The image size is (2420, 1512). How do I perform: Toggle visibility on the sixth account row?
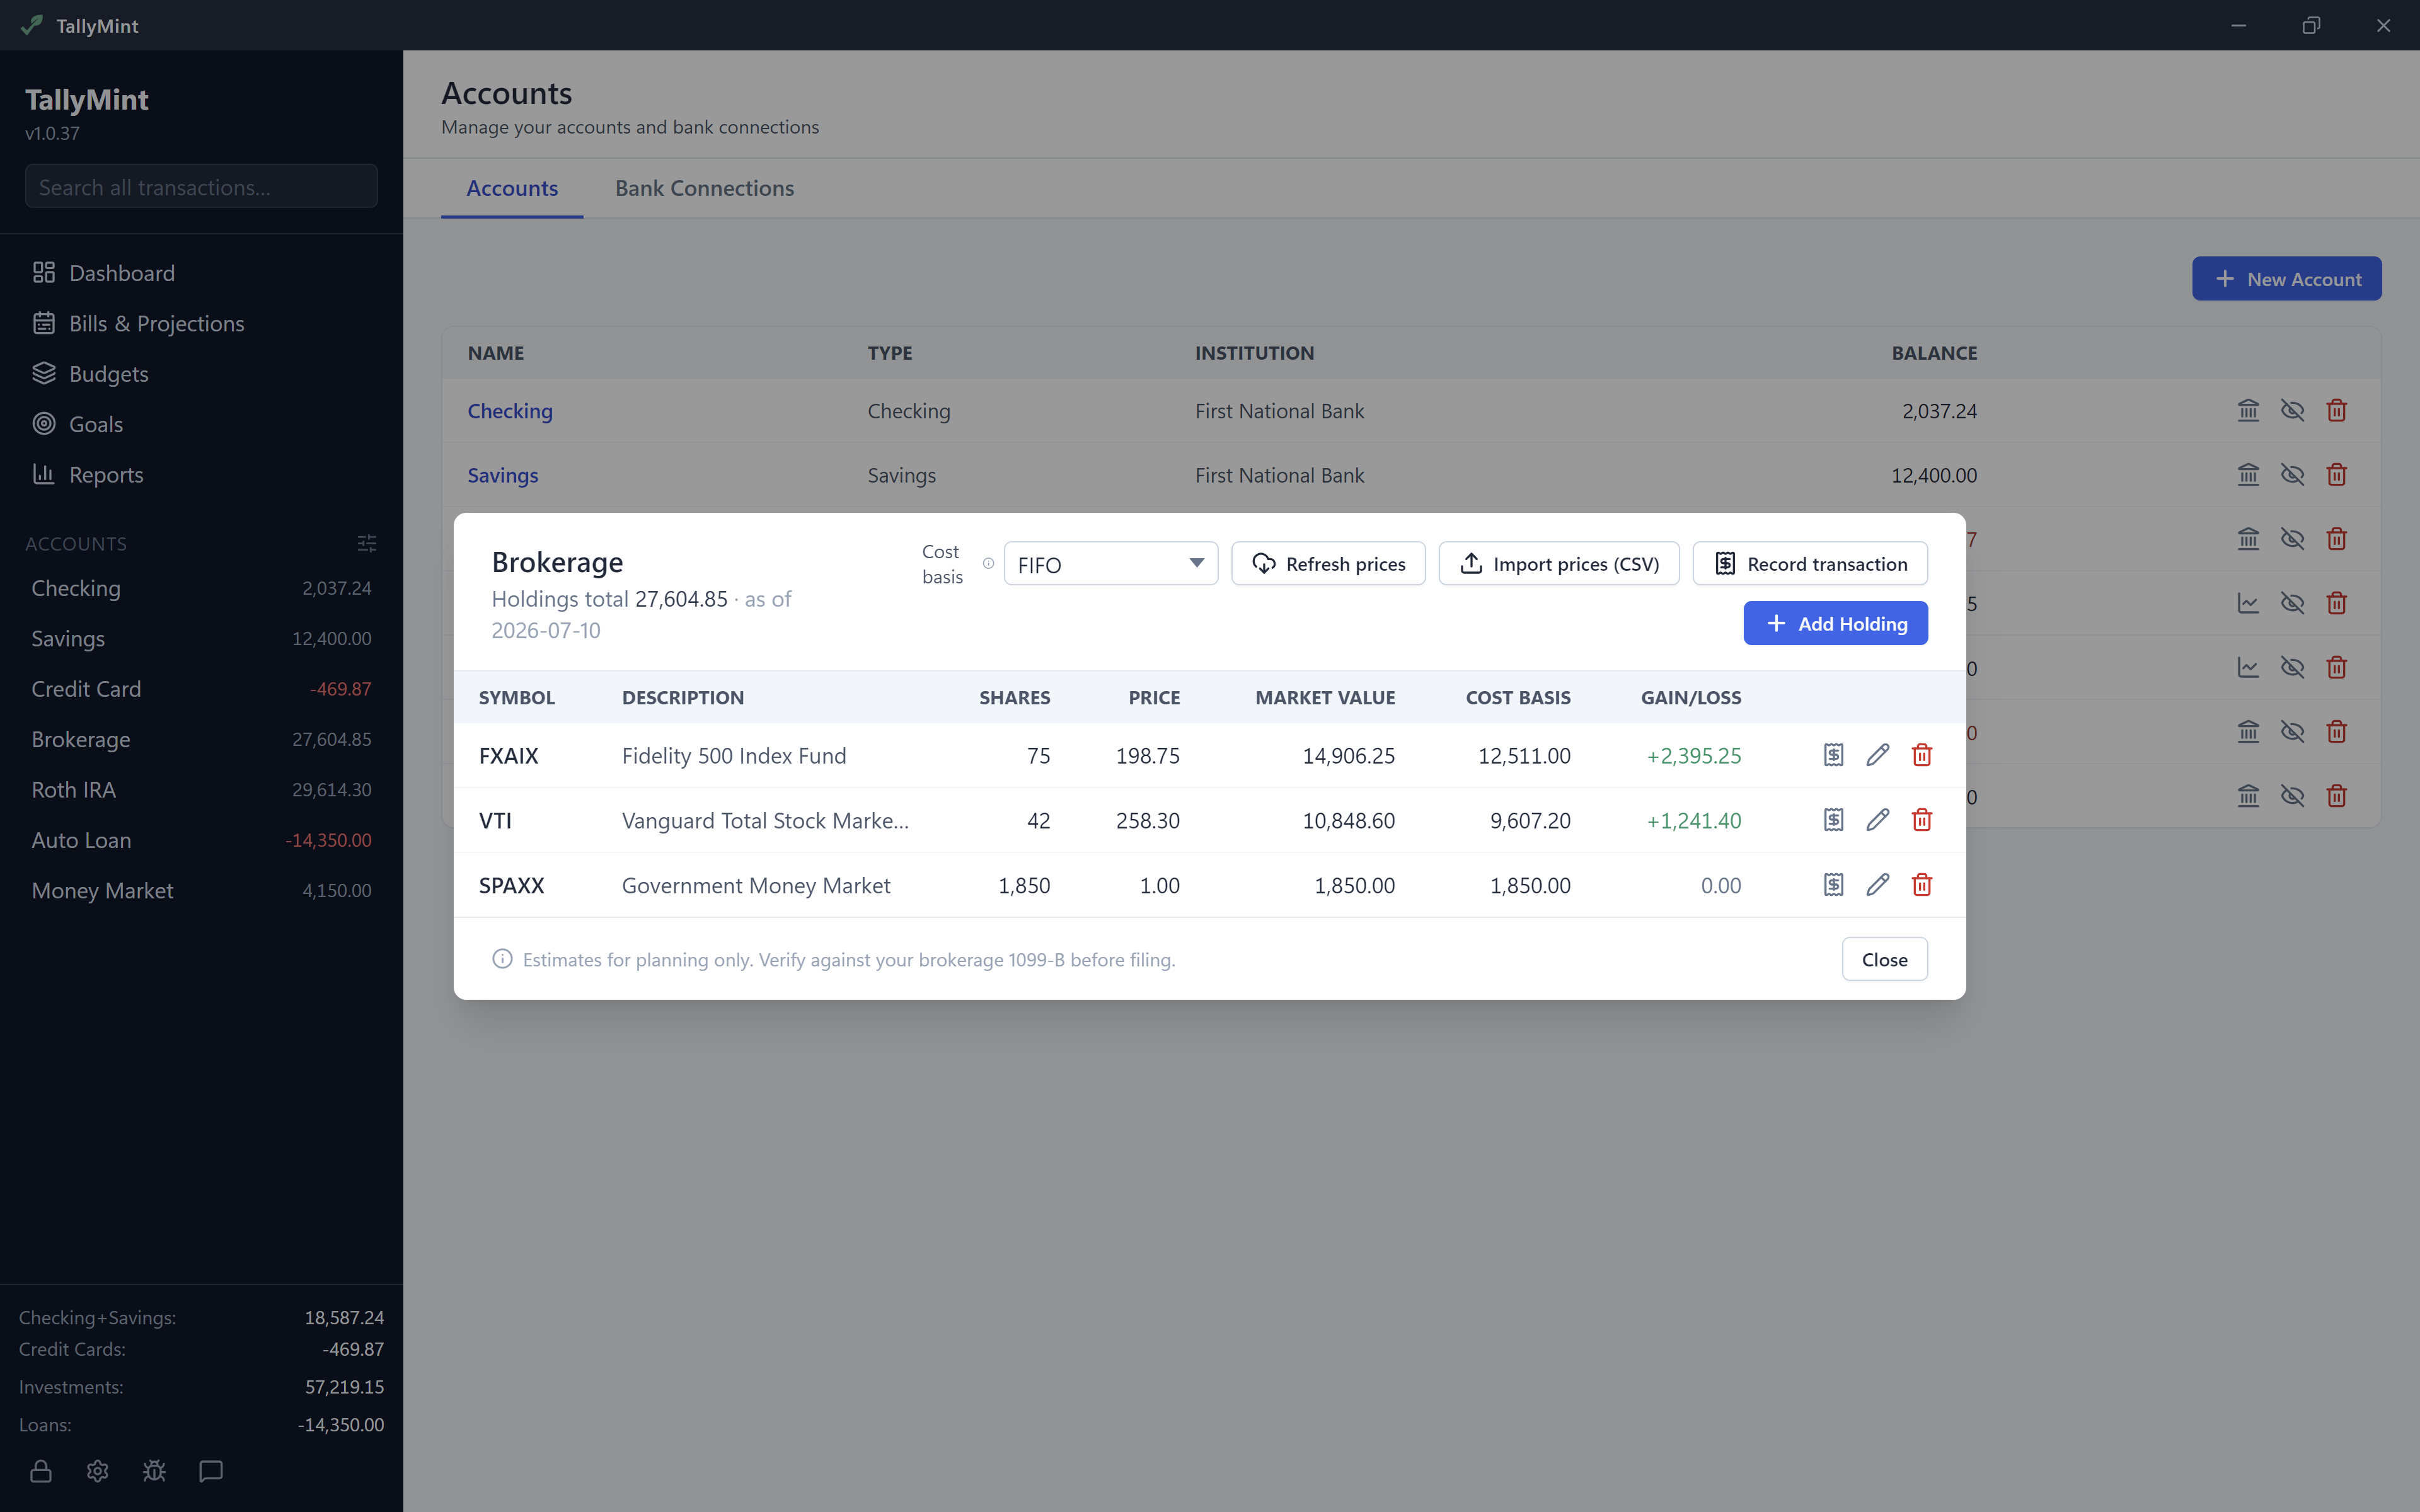coord(2292,732)
